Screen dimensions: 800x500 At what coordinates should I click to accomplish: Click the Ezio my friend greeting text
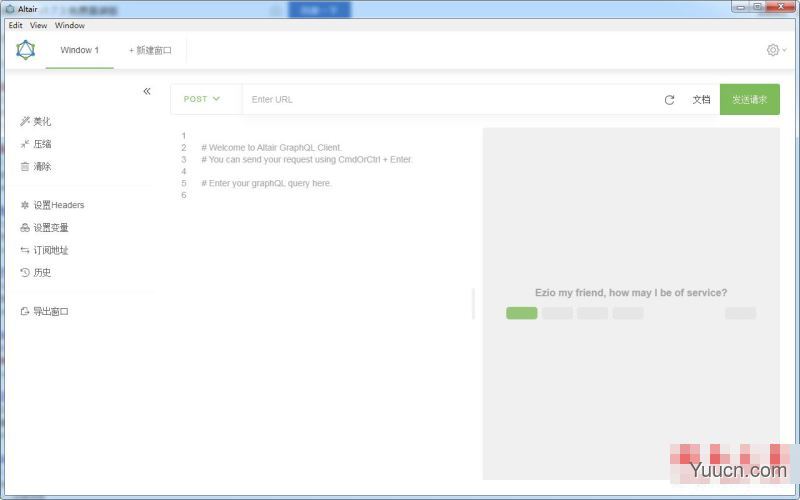coord(631,293)
